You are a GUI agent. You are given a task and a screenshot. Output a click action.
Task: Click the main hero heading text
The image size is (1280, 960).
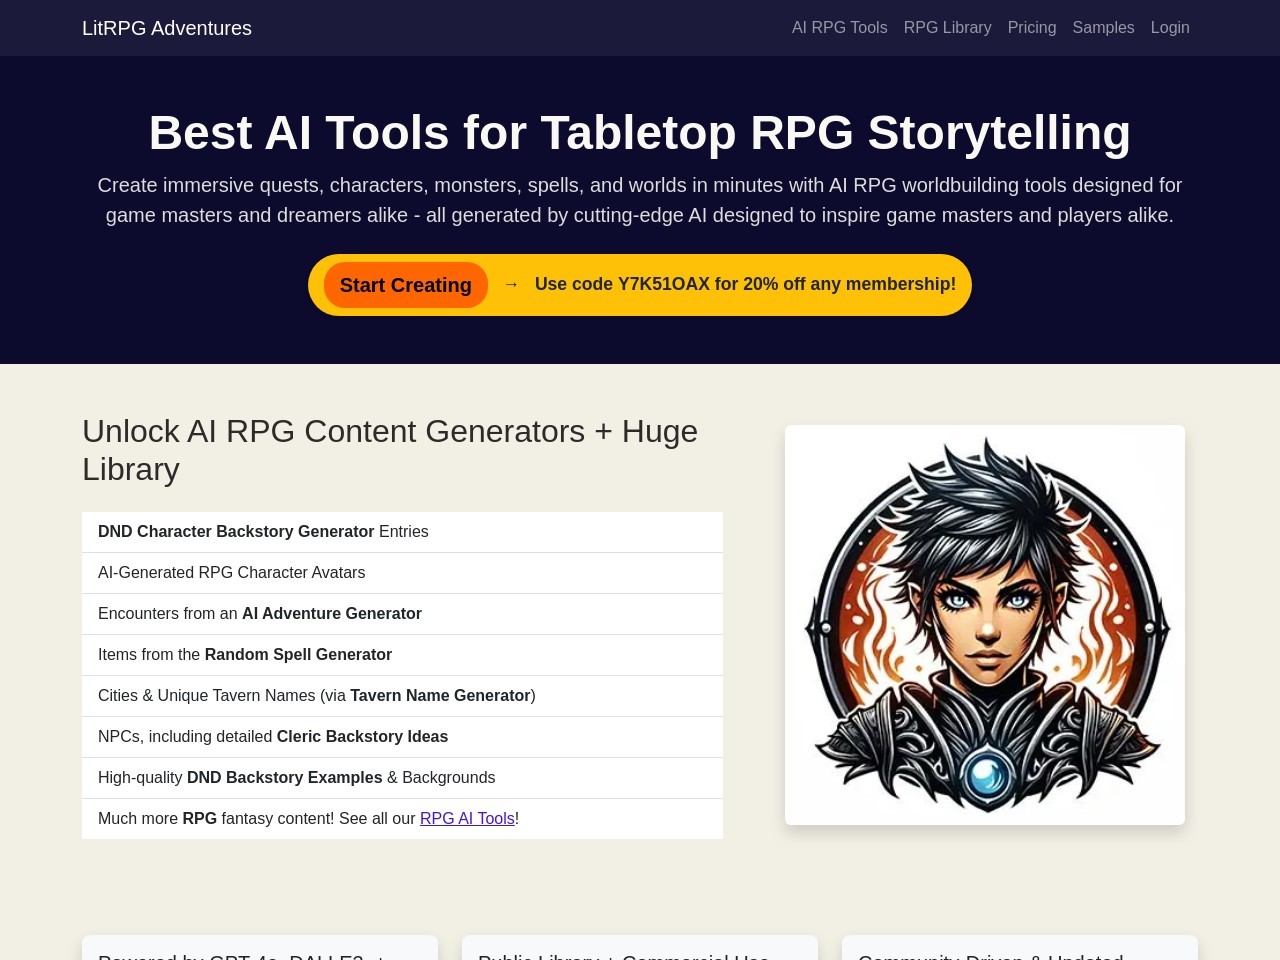[640, 133]
